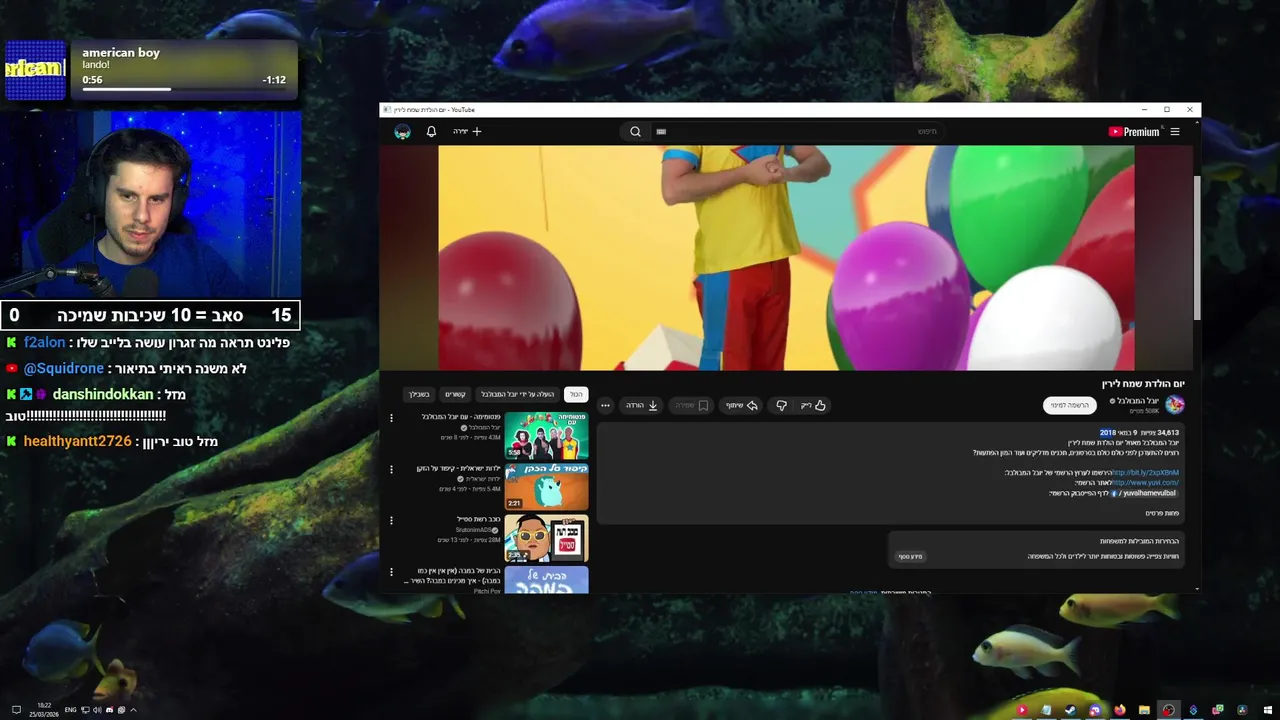1280x720 pixels.
Task: Select the בשבילך filter chip
Action: [x=419, y=394]
